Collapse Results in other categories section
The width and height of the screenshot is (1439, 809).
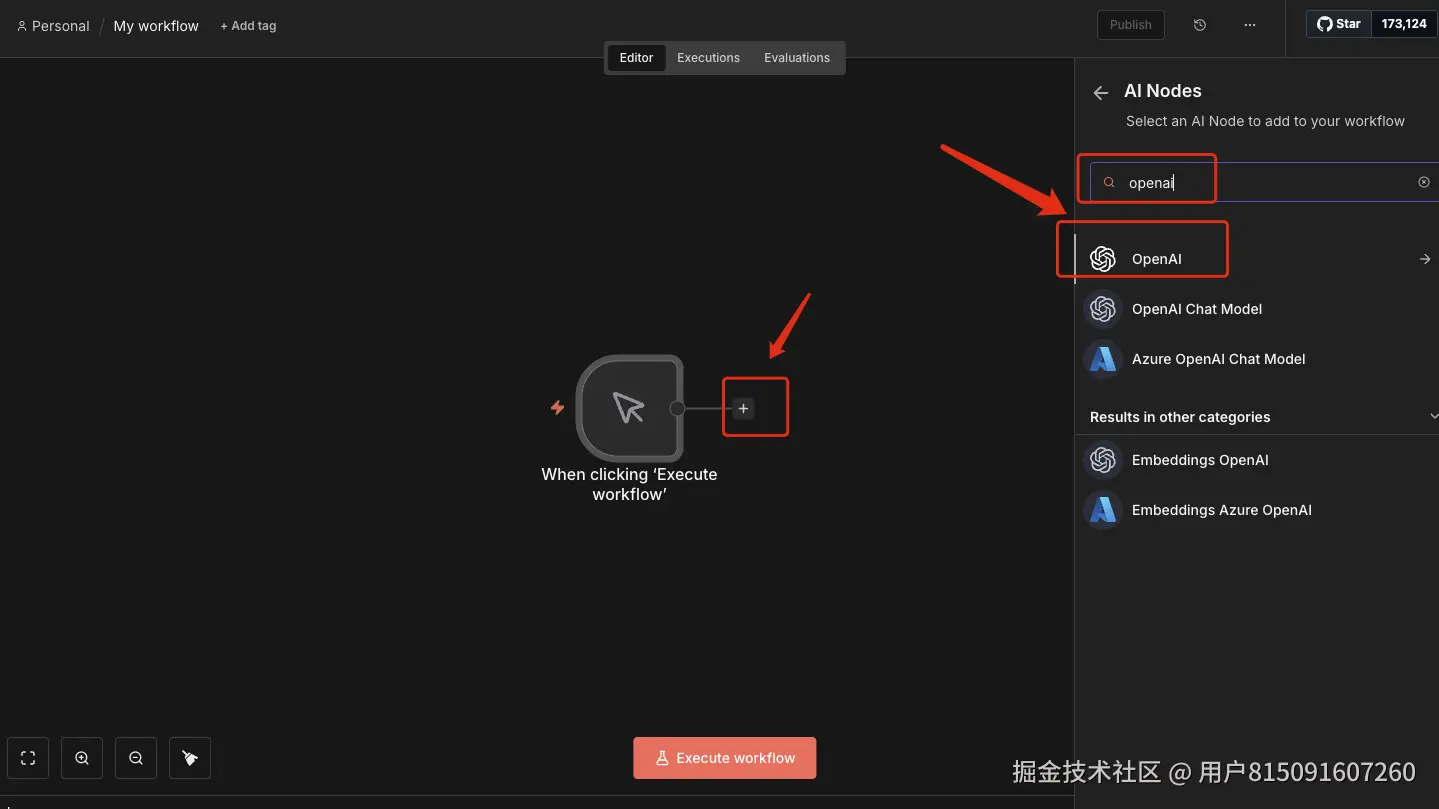click(1433, 416)
